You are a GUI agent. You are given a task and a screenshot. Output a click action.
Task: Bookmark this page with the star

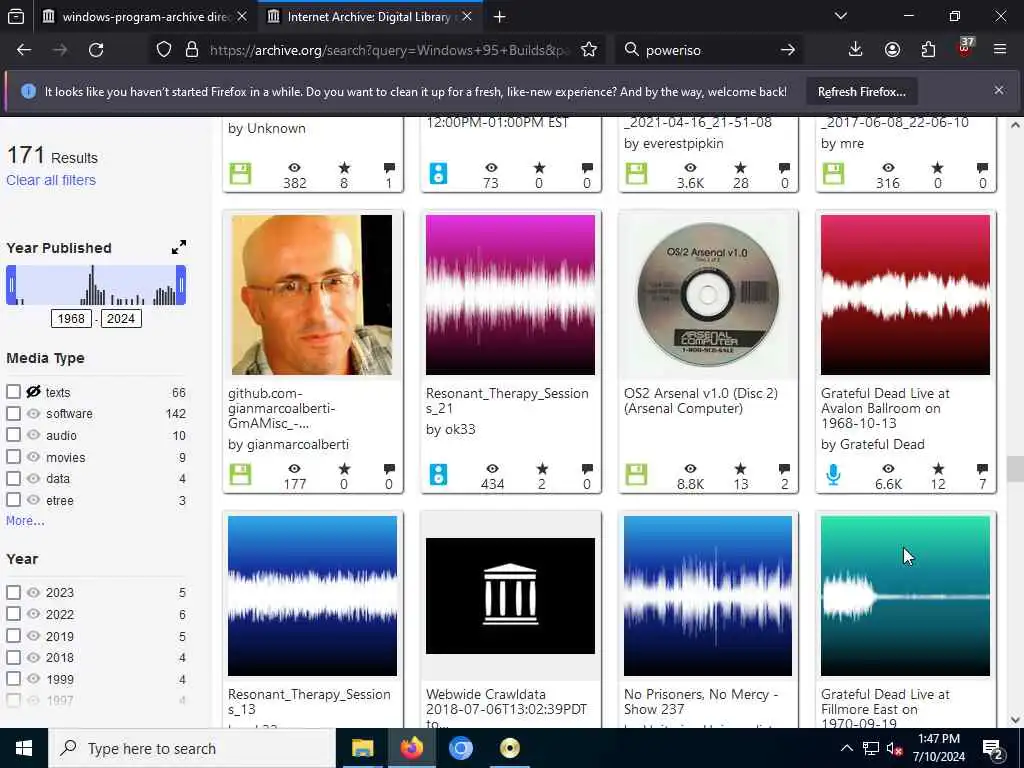pyautogui.click(x=588, y=50)
